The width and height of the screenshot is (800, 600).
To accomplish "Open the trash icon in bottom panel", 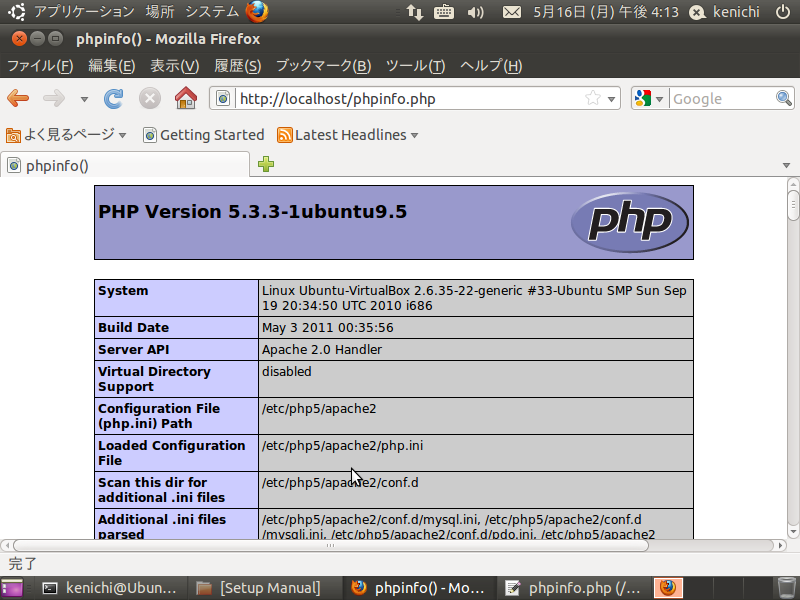I will click(786, 588).
